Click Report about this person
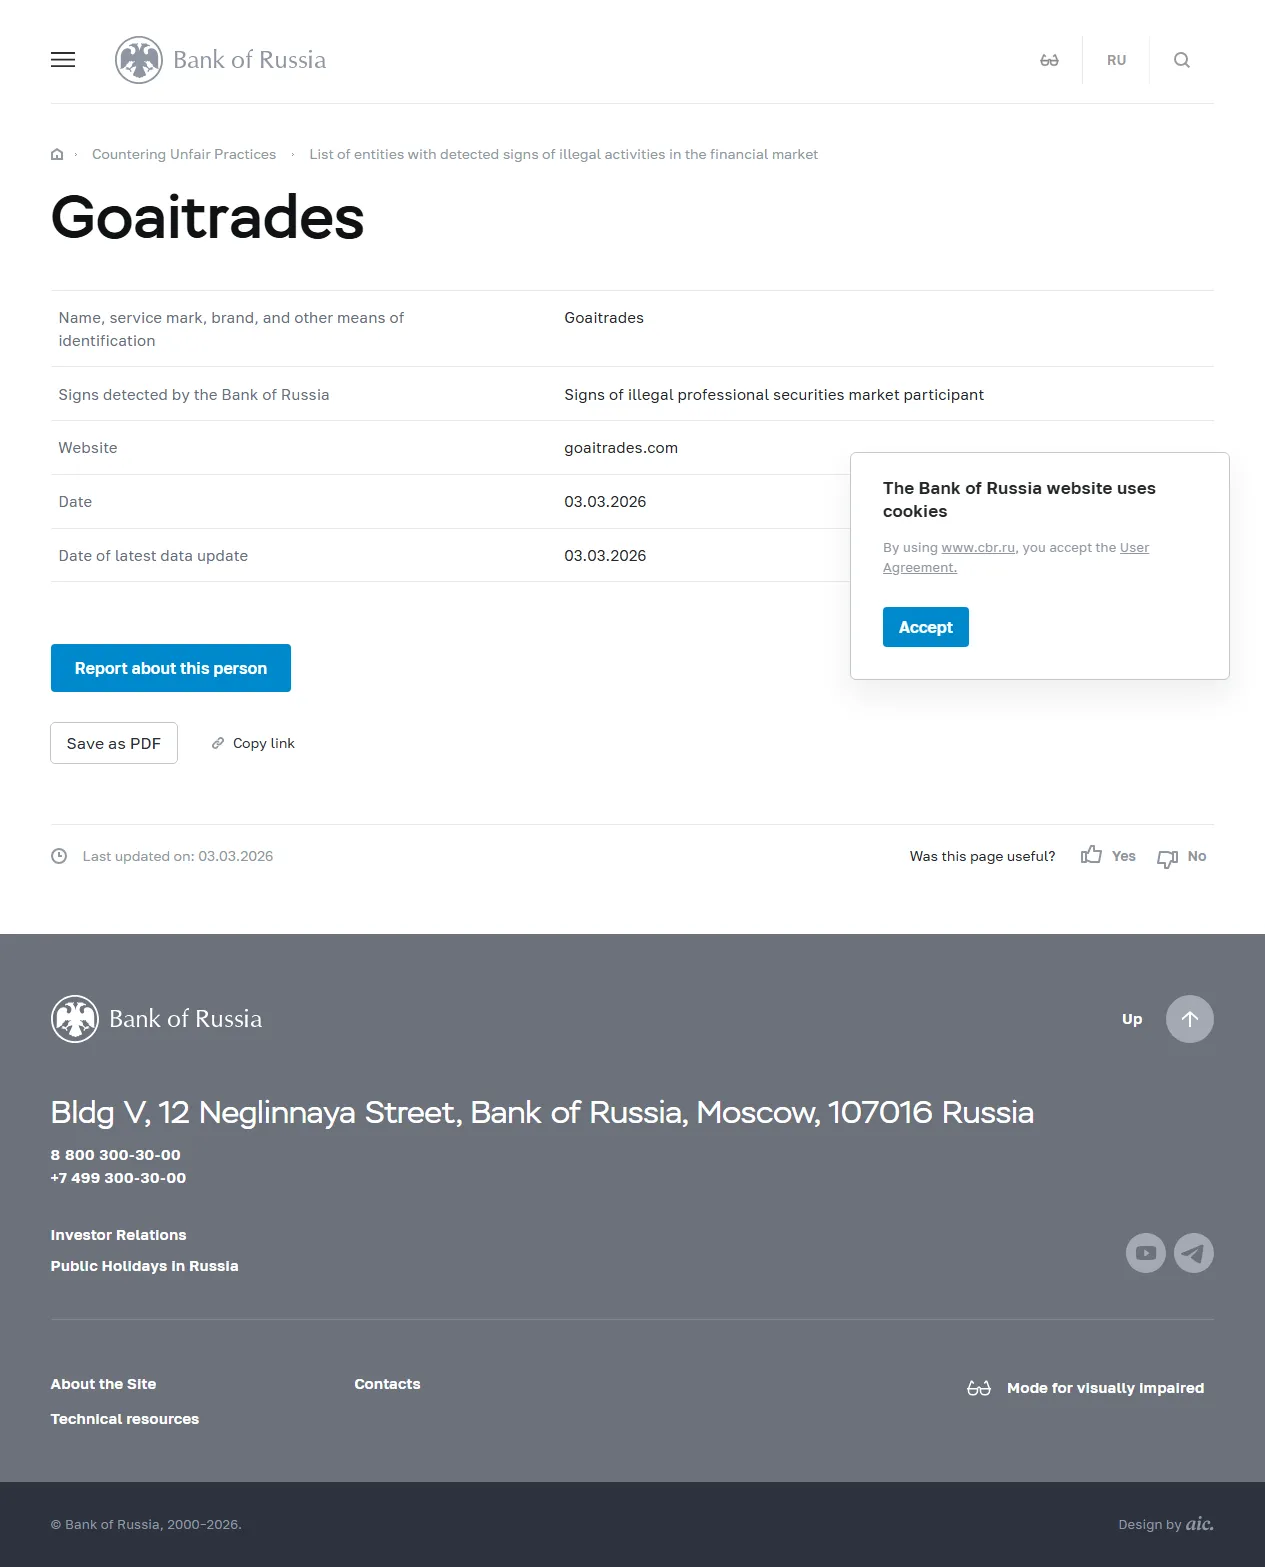 tap(171, 668)
